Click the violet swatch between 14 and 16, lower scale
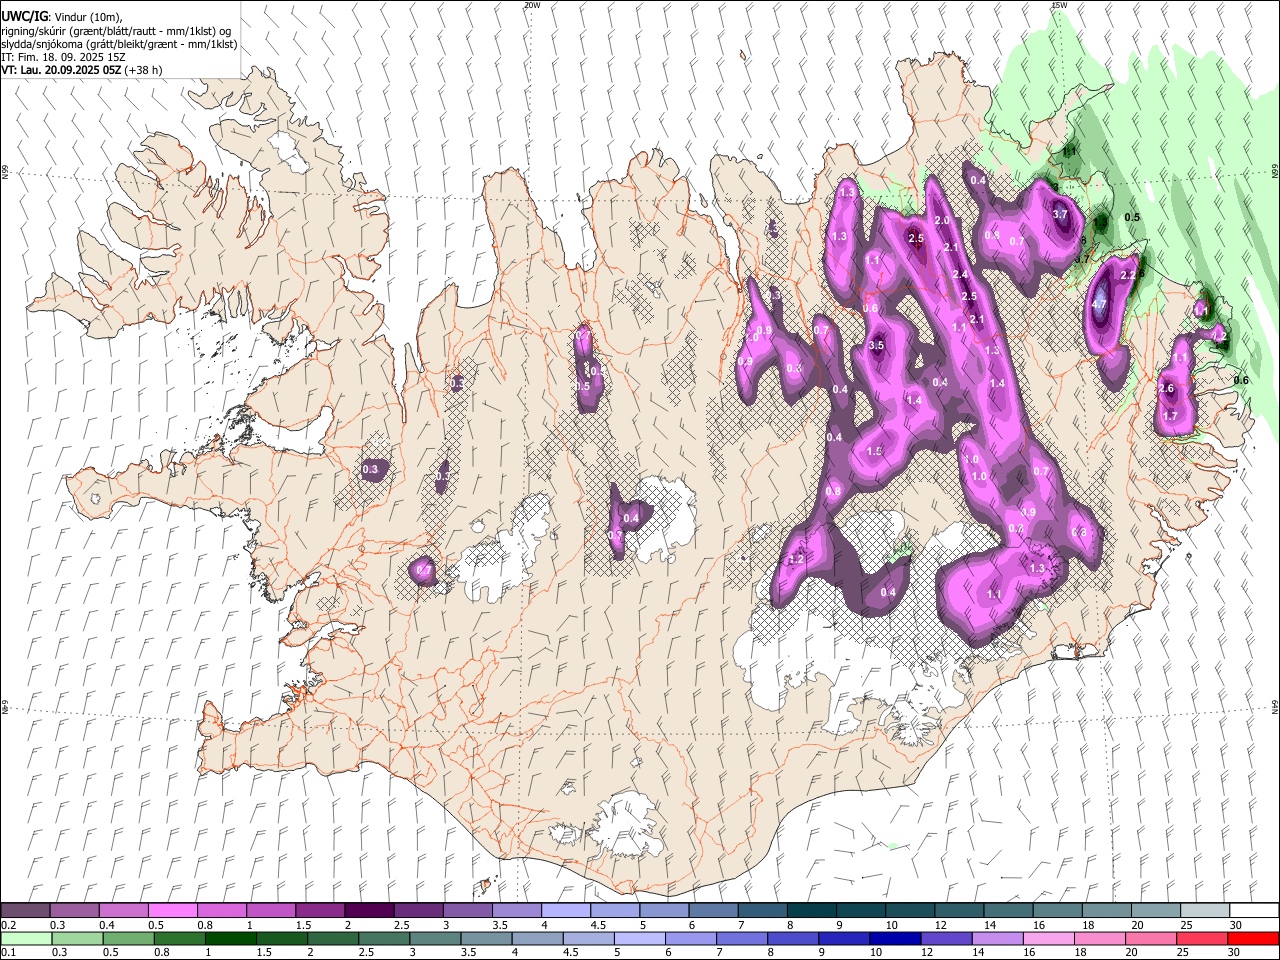This screenshot has height=960, width=1280. (x=998, y=938)
